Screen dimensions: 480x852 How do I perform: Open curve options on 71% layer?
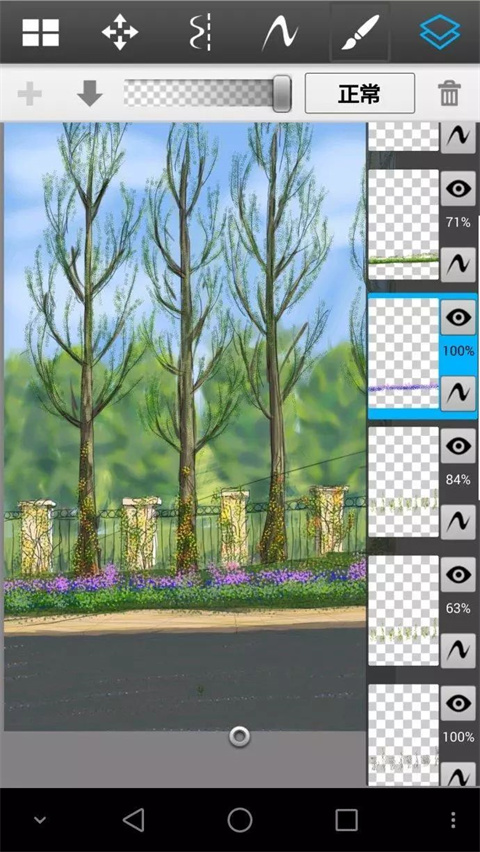click(x=458, y=265)
